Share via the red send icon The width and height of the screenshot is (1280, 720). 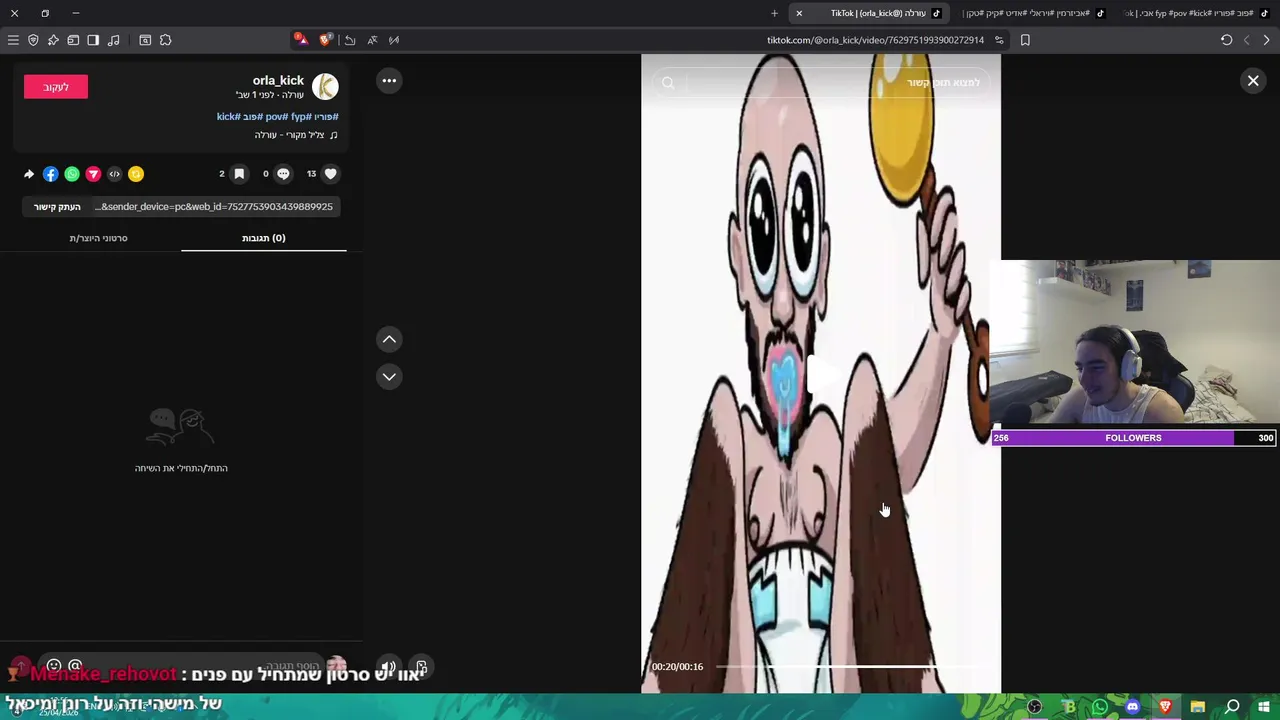pos(93,174)
